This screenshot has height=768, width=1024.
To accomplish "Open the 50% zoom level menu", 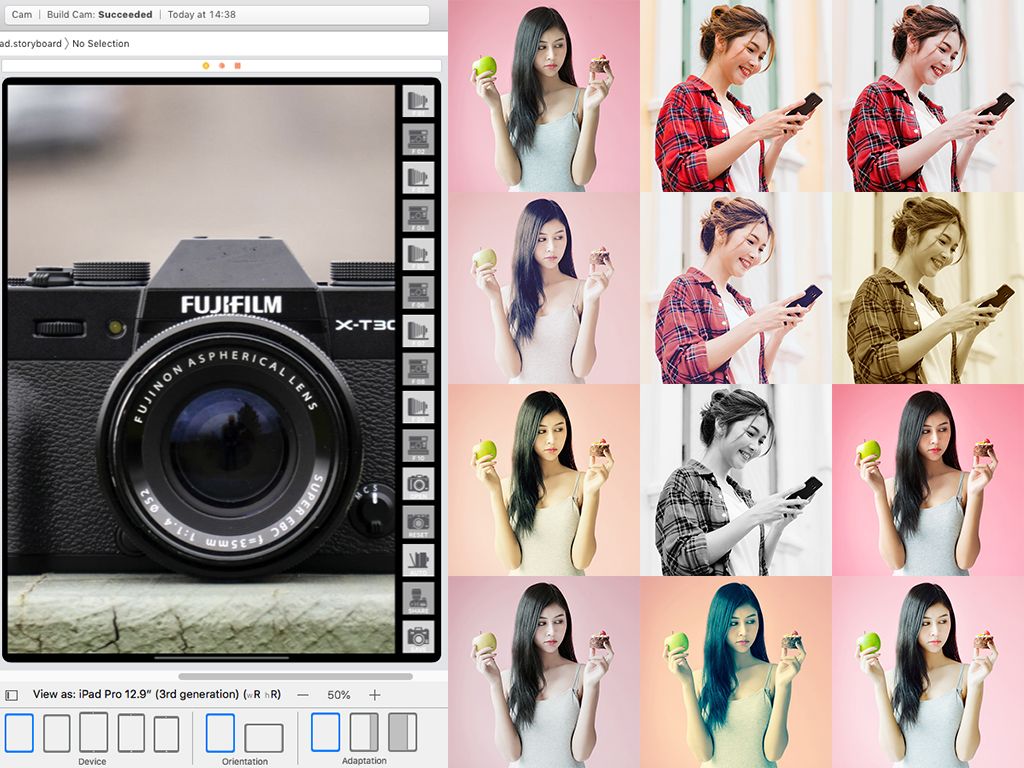I will pyautogui.click(x=339, y=695).
